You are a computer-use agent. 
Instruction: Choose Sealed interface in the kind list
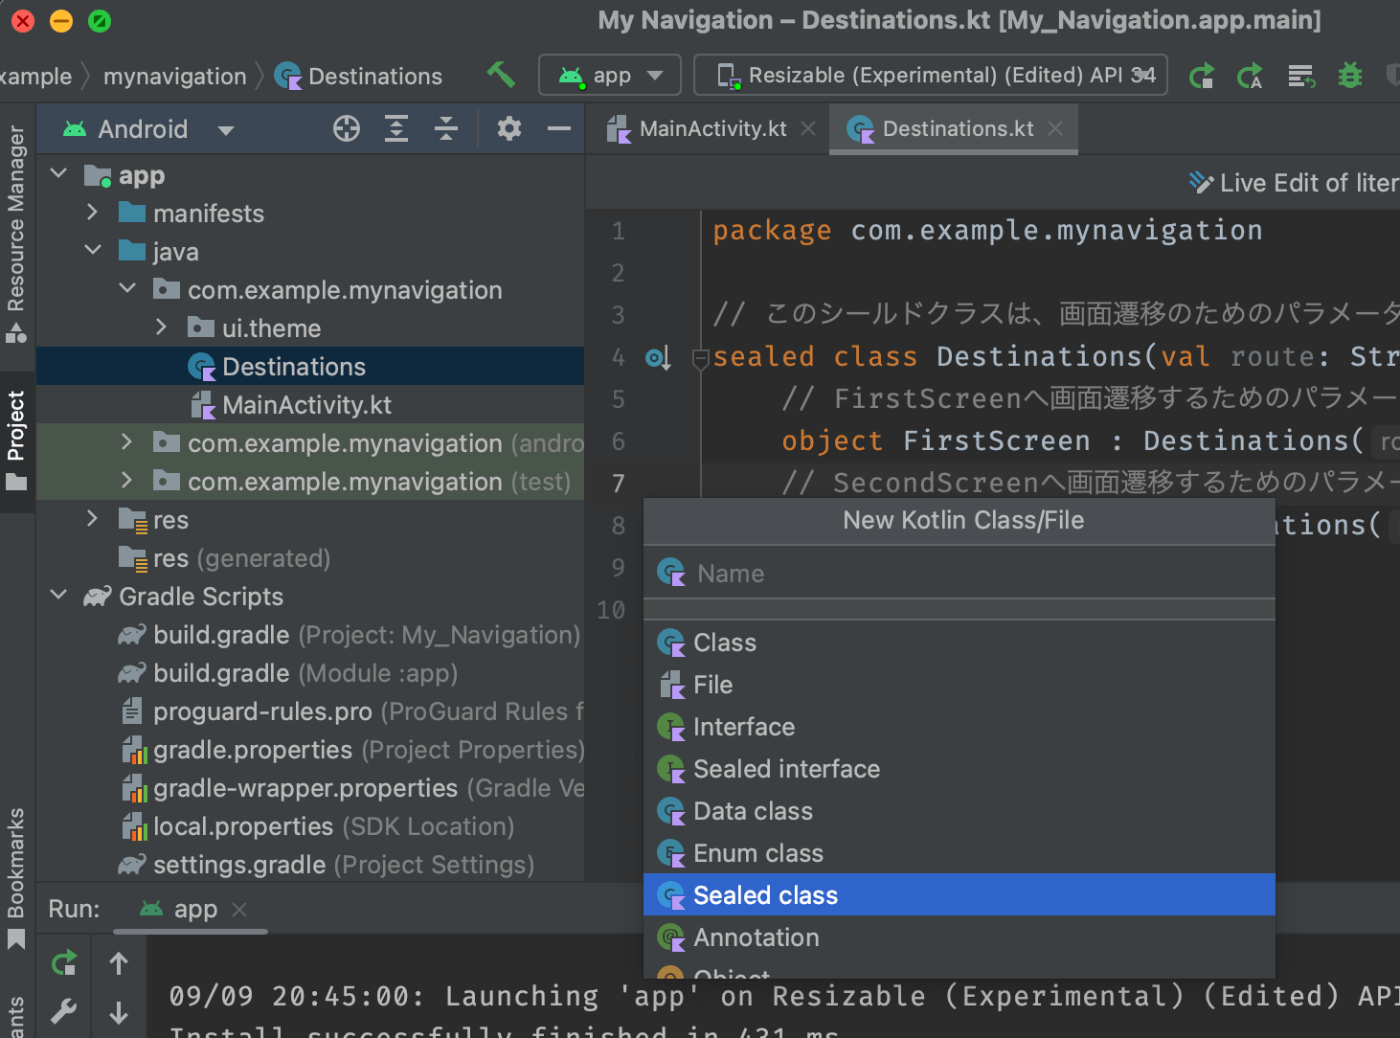pos(960,769)
